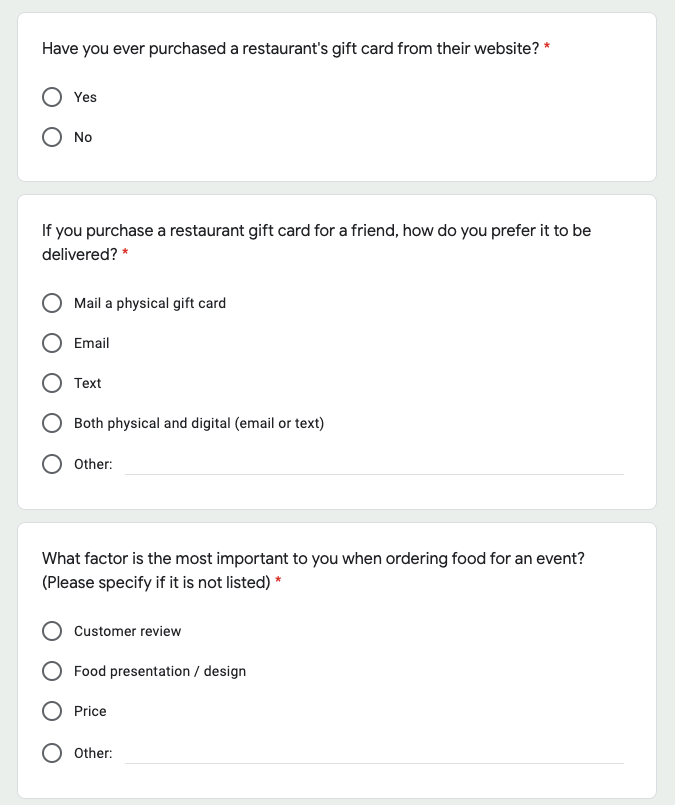Click the Other text field for delivery preference
This screenshot has width=675, height=805.
pyautogui.click(x=374, y=465)
